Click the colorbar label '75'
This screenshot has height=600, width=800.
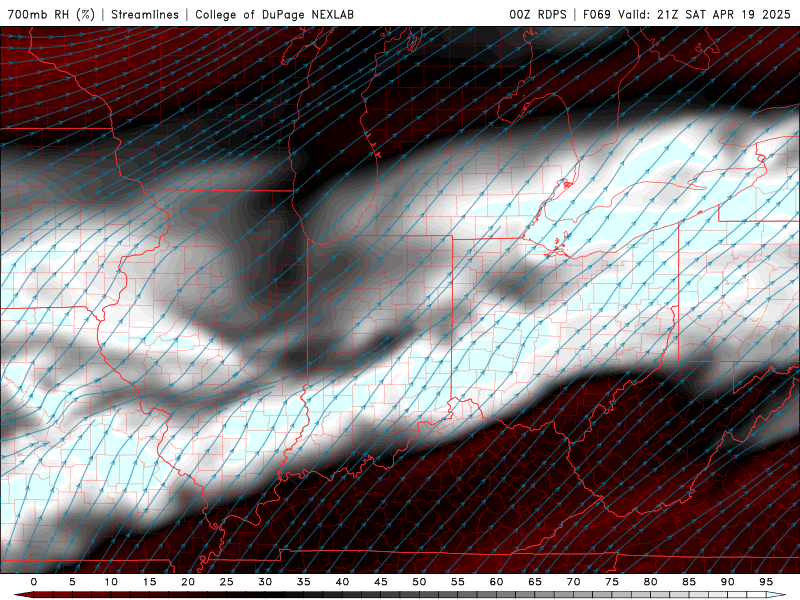pyautogui.click(x=612, y=582)
